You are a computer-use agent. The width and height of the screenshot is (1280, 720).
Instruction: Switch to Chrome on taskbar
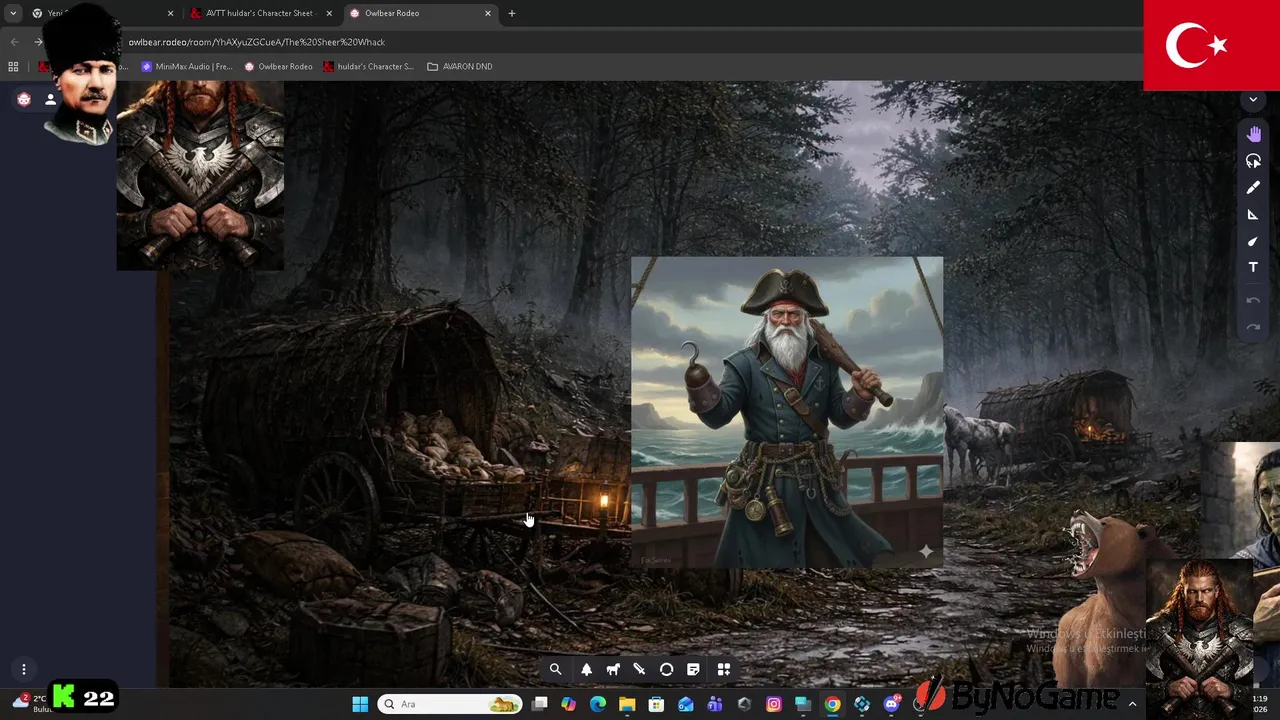(832, 704)
